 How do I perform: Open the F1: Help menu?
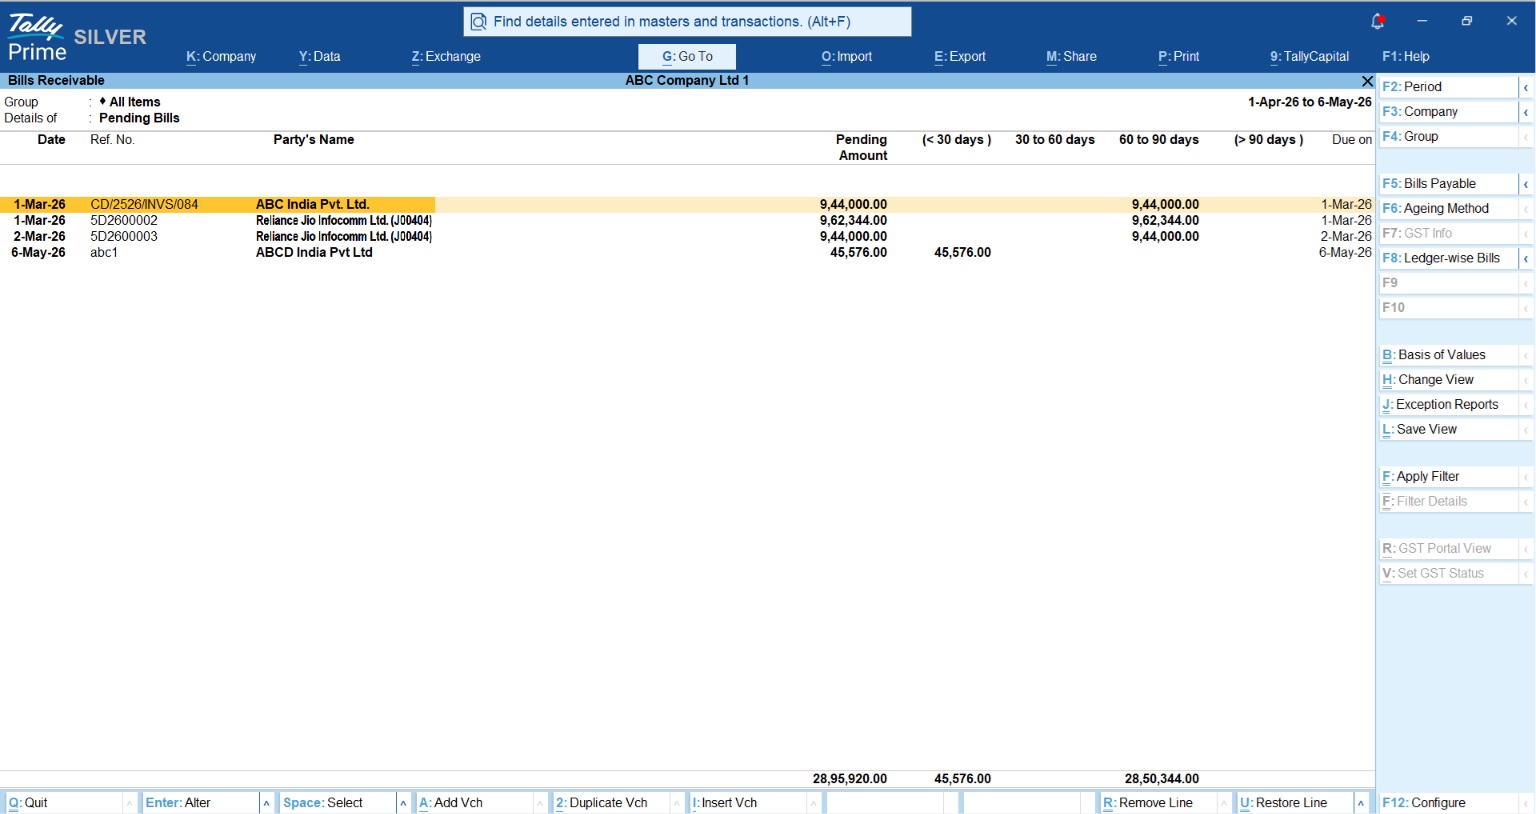point(1405,56)
